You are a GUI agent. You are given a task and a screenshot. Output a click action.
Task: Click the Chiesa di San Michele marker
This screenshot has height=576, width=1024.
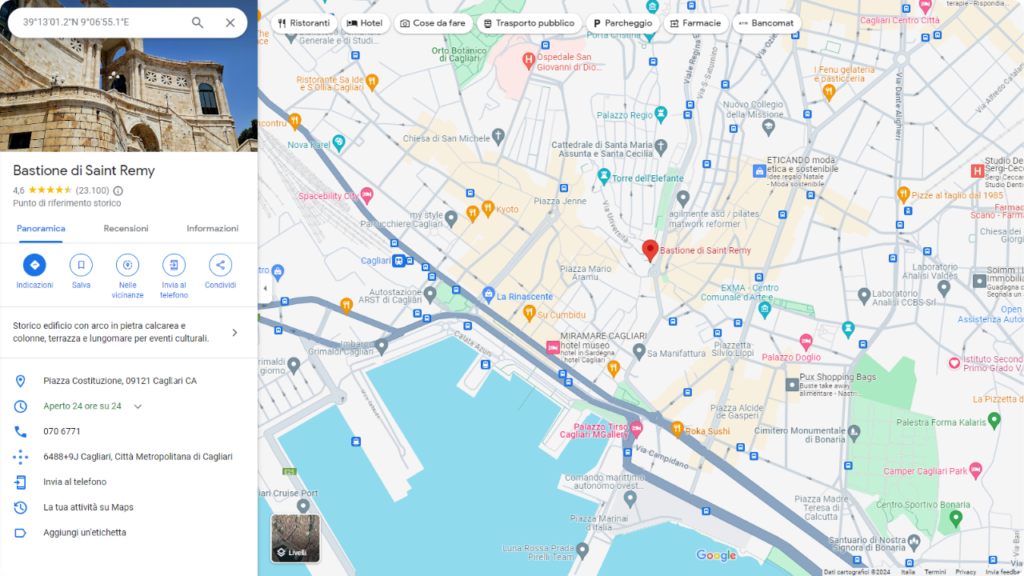pyautogui.click(x=498, y=136)
